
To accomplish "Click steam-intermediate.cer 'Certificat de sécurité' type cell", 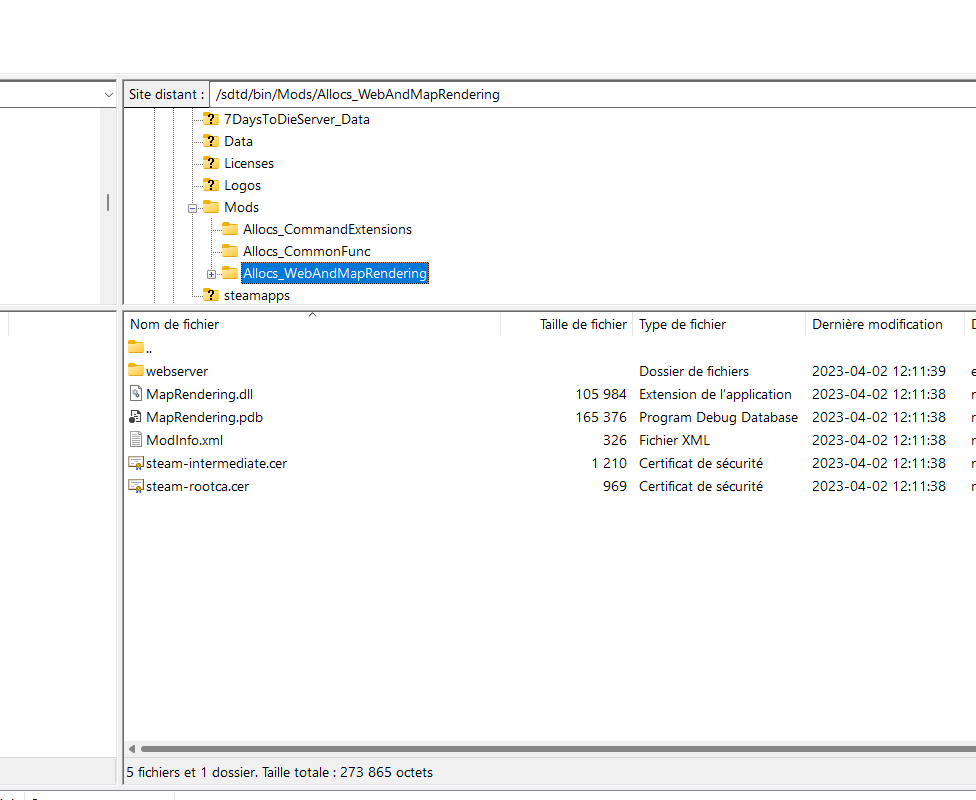I will 700,463.
